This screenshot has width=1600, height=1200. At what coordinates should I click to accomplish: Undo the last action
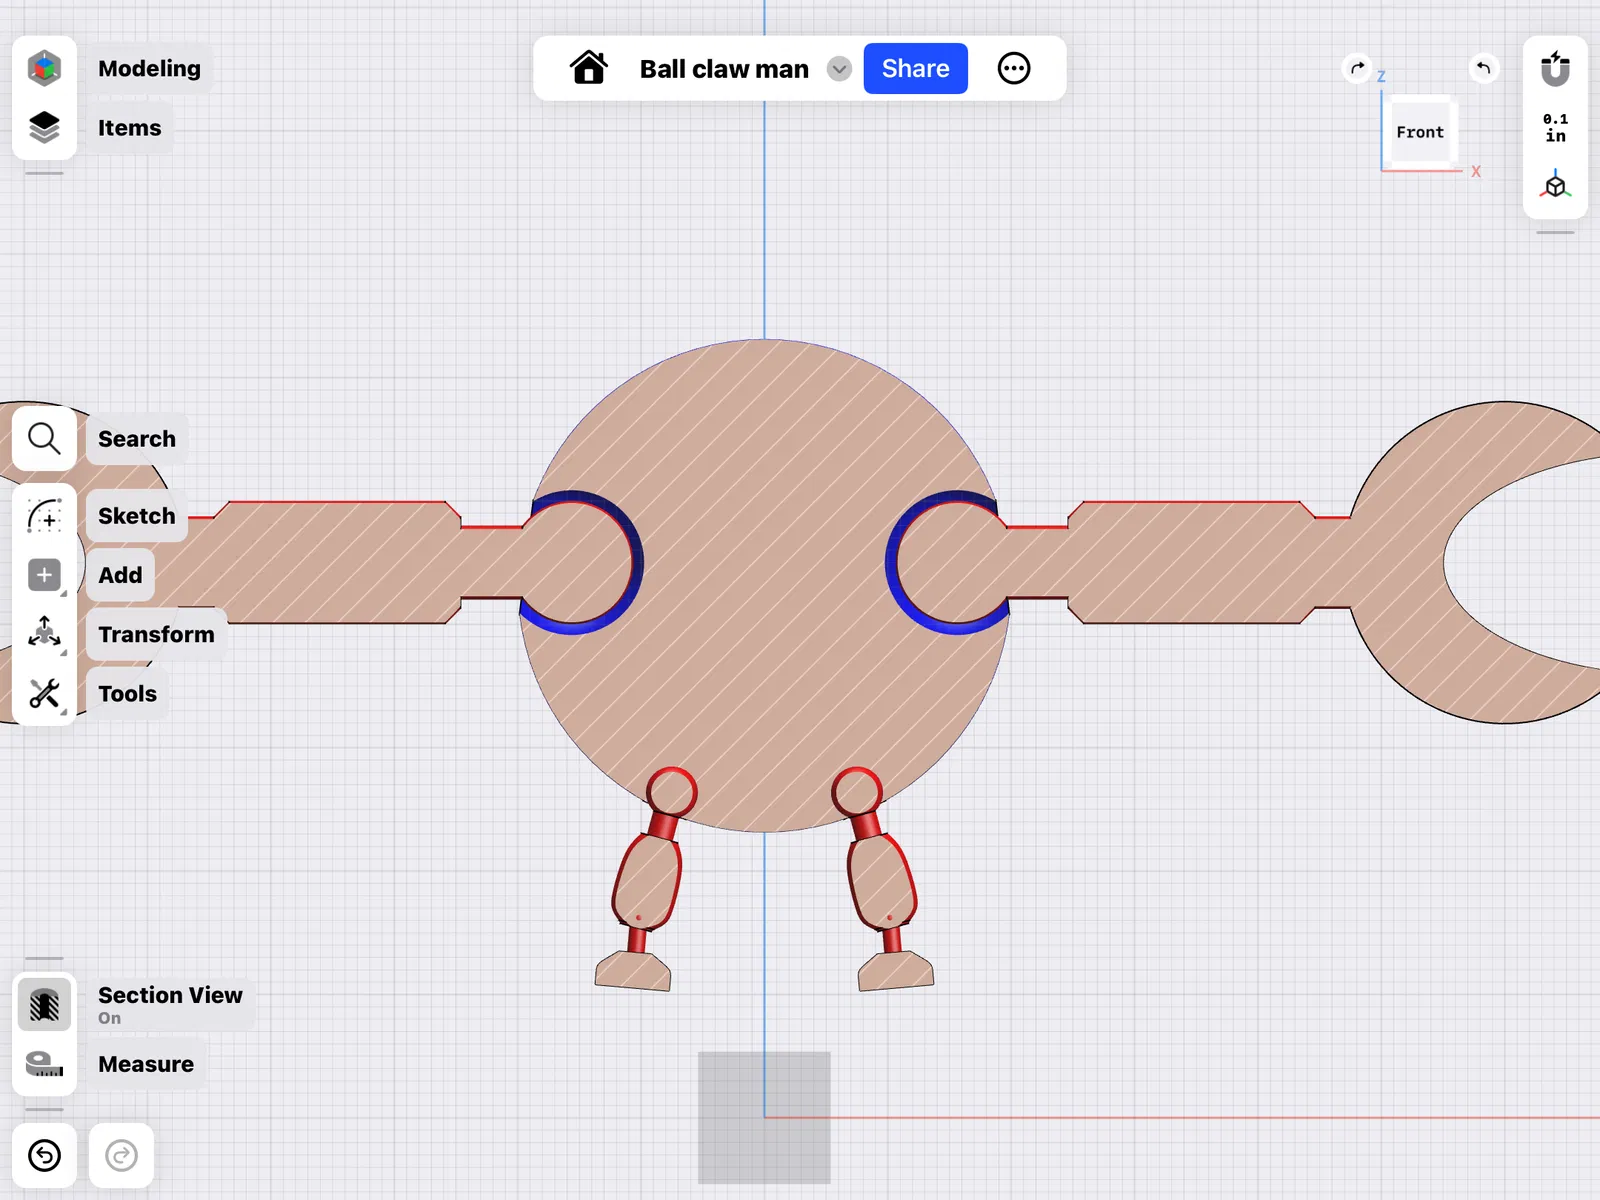(x=44, y=1156)
